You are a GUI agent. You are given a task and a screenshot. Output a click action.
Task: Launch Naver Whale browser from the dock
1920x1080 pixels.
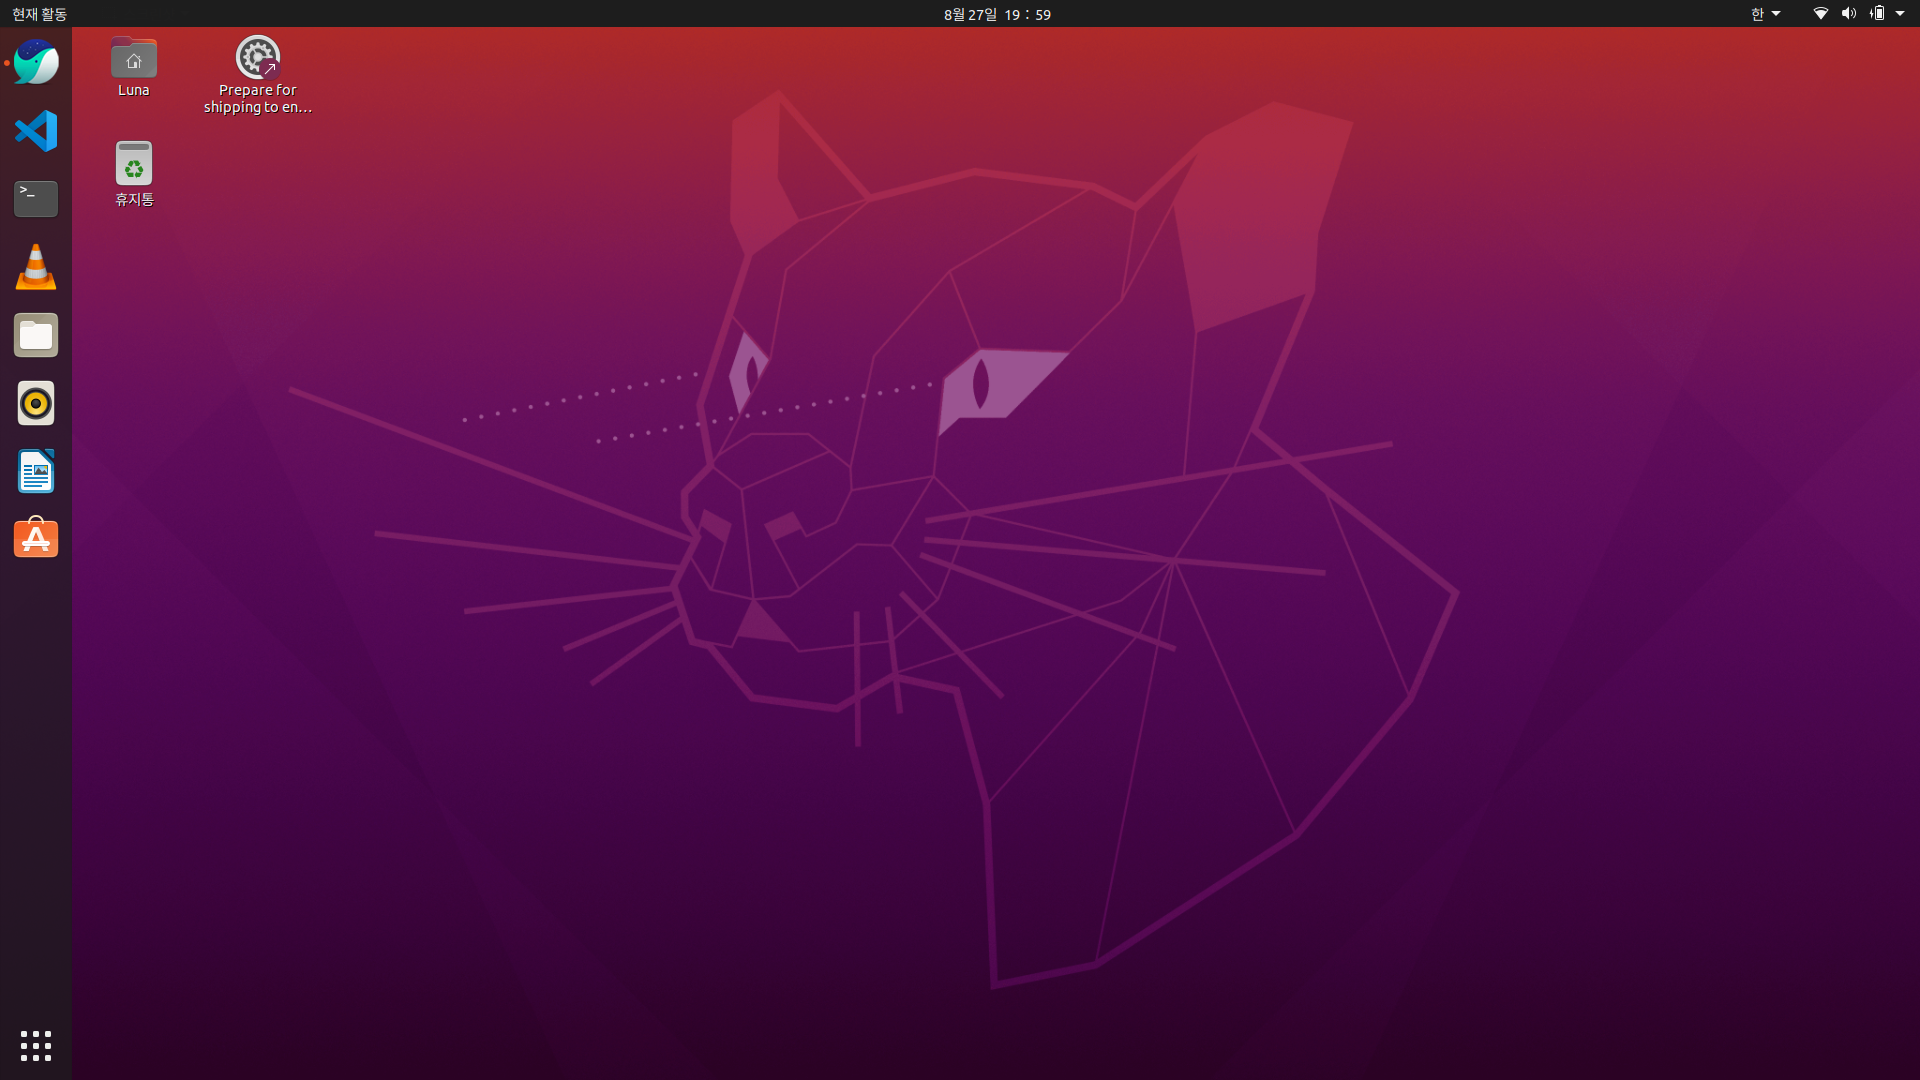coord(36,62)
